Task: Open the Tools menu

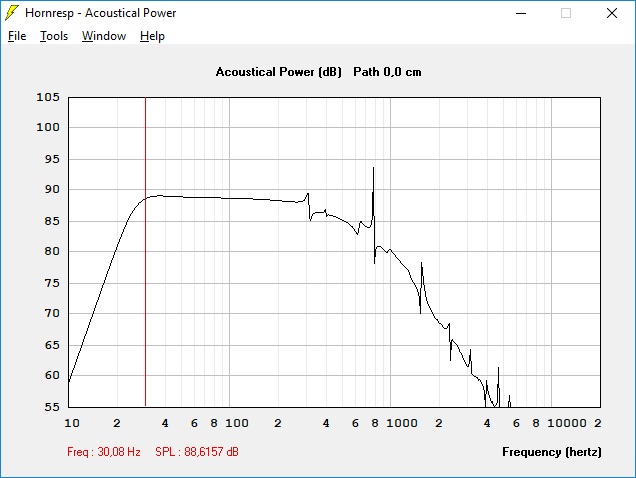Action: 54,36
